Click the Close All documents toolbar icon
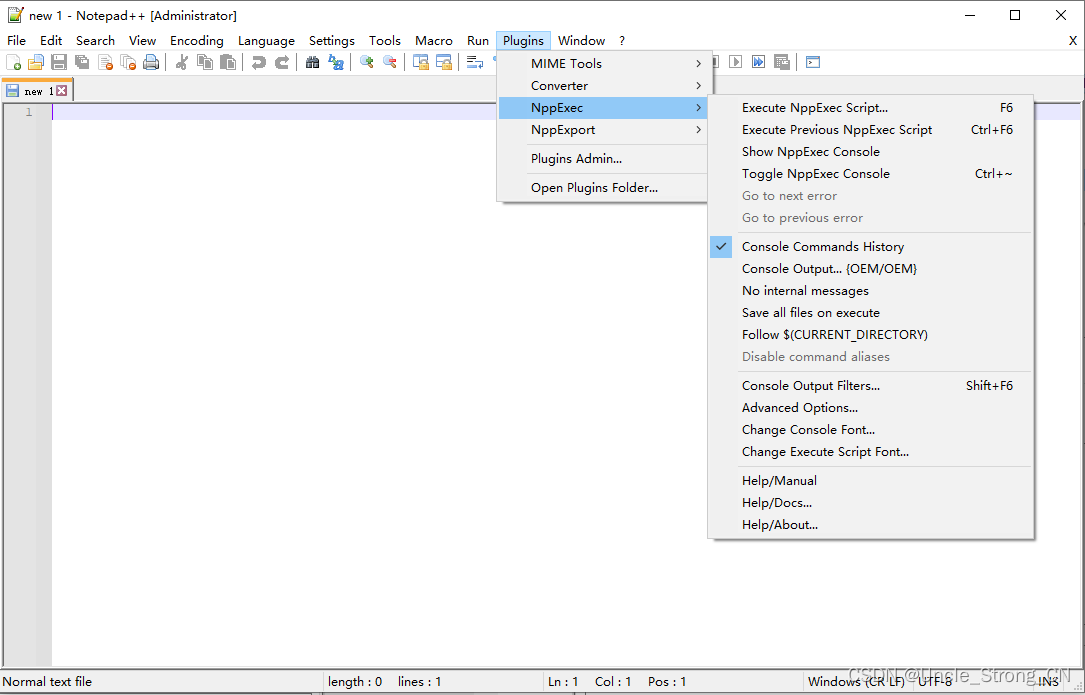1085x695 pixels. (x=128, y=62)
